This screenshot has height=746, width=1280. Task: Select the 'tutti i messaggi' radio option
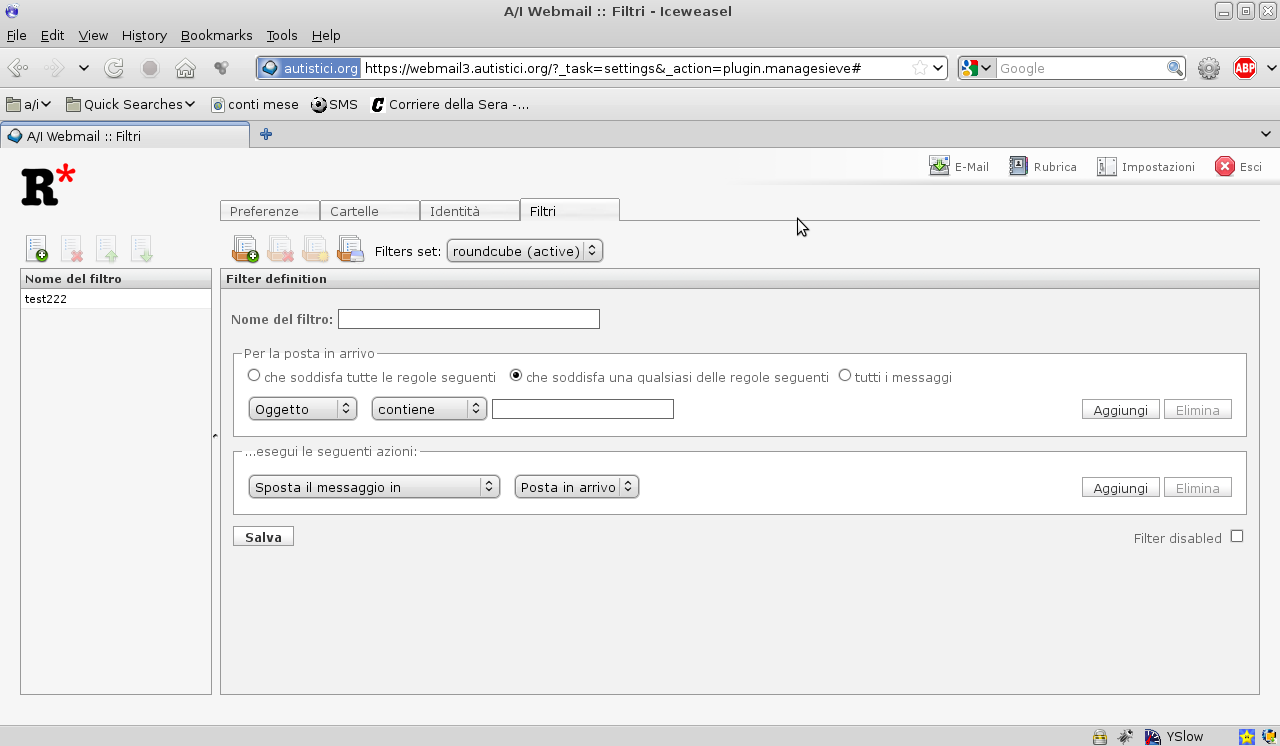[845, 376]
